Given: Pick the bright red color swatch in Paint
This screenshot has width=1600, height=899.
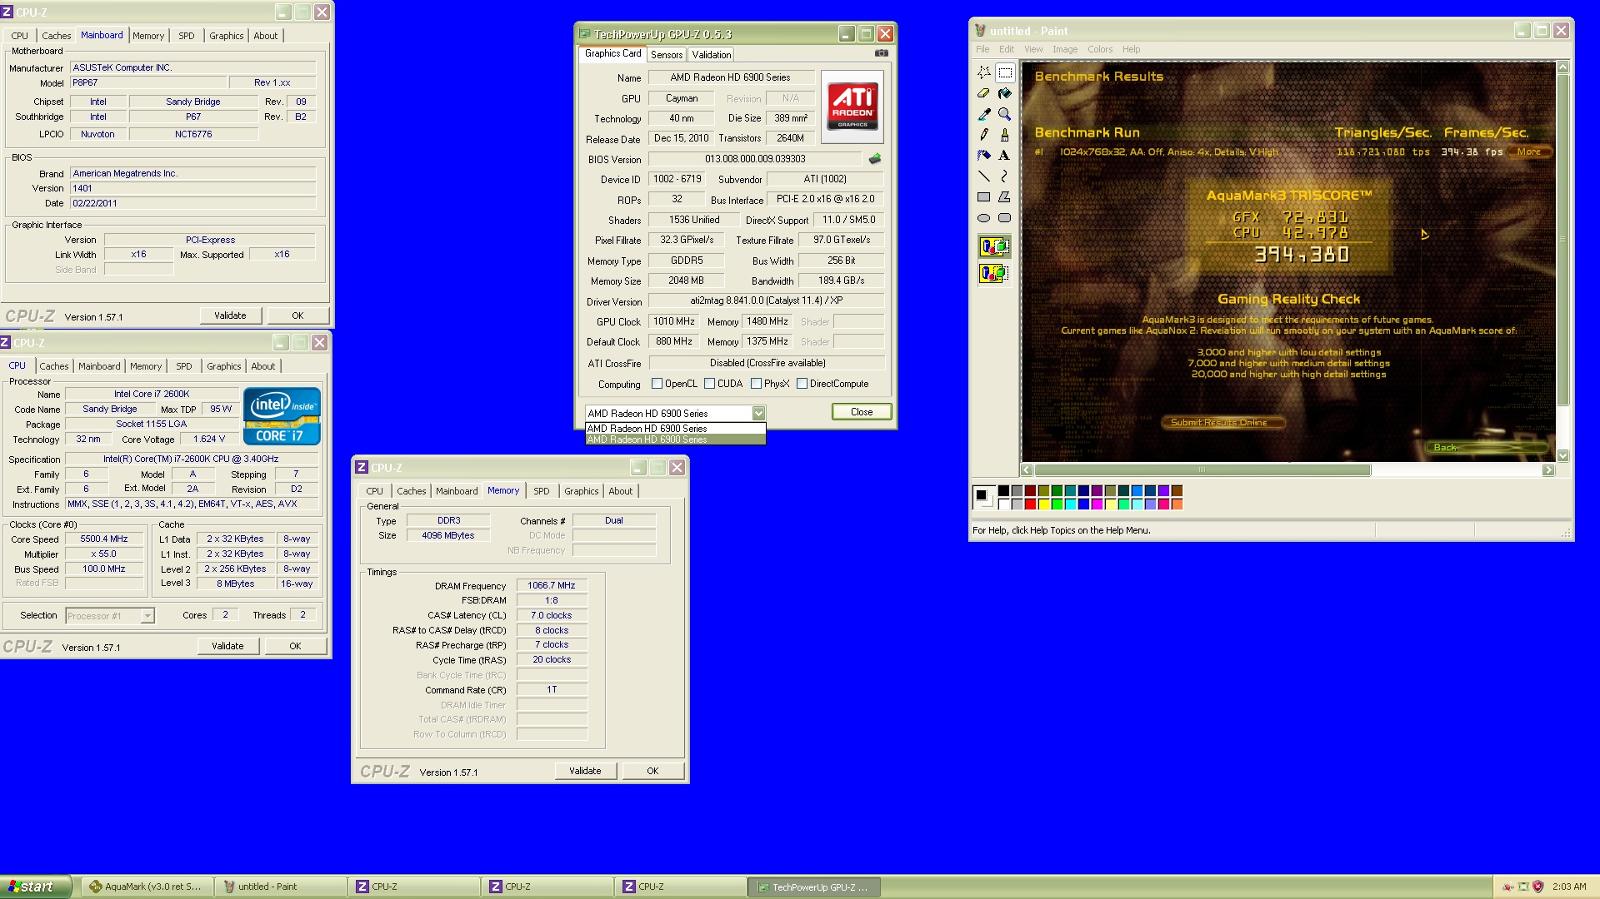Looking at the screenshot, I should [1030, 504].
